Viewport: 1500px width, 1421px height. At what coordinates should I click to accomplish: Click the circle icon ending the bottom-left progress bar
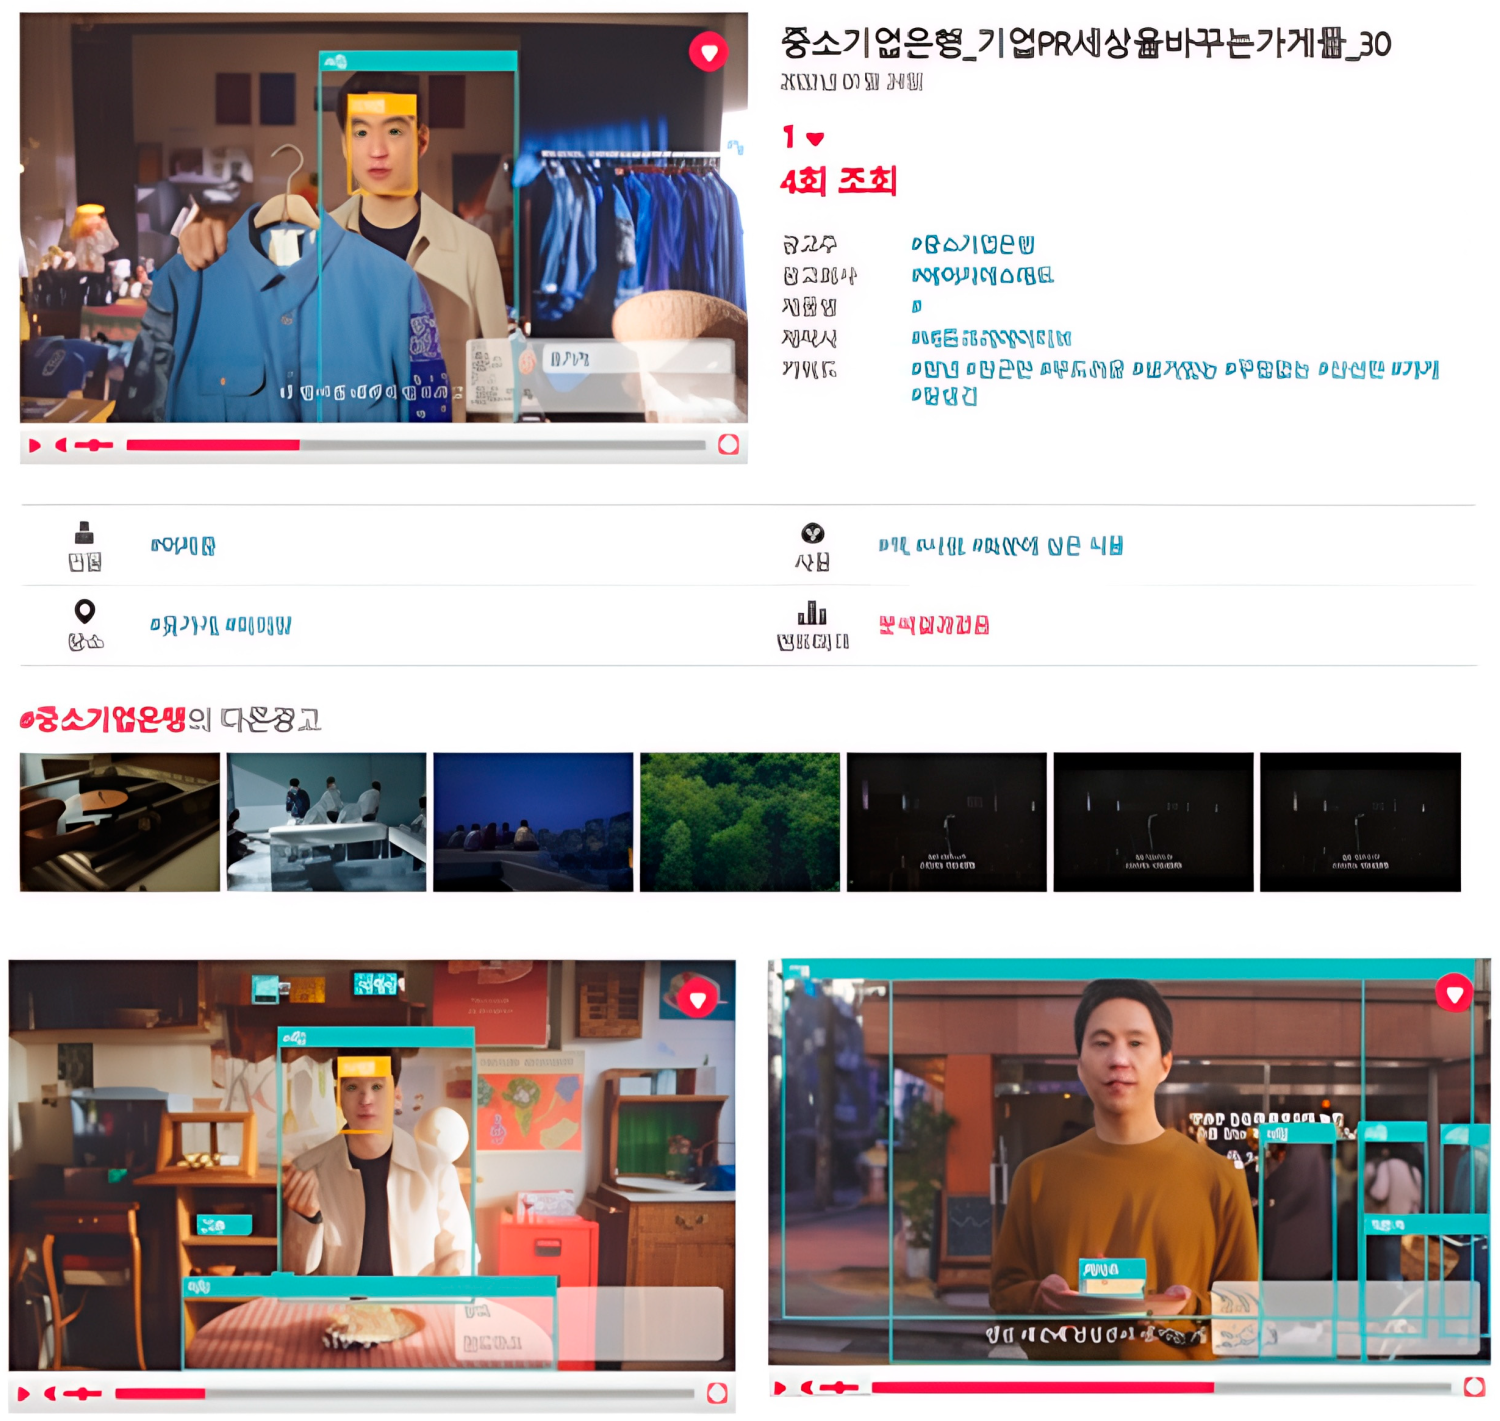[x=717, y=1393]
